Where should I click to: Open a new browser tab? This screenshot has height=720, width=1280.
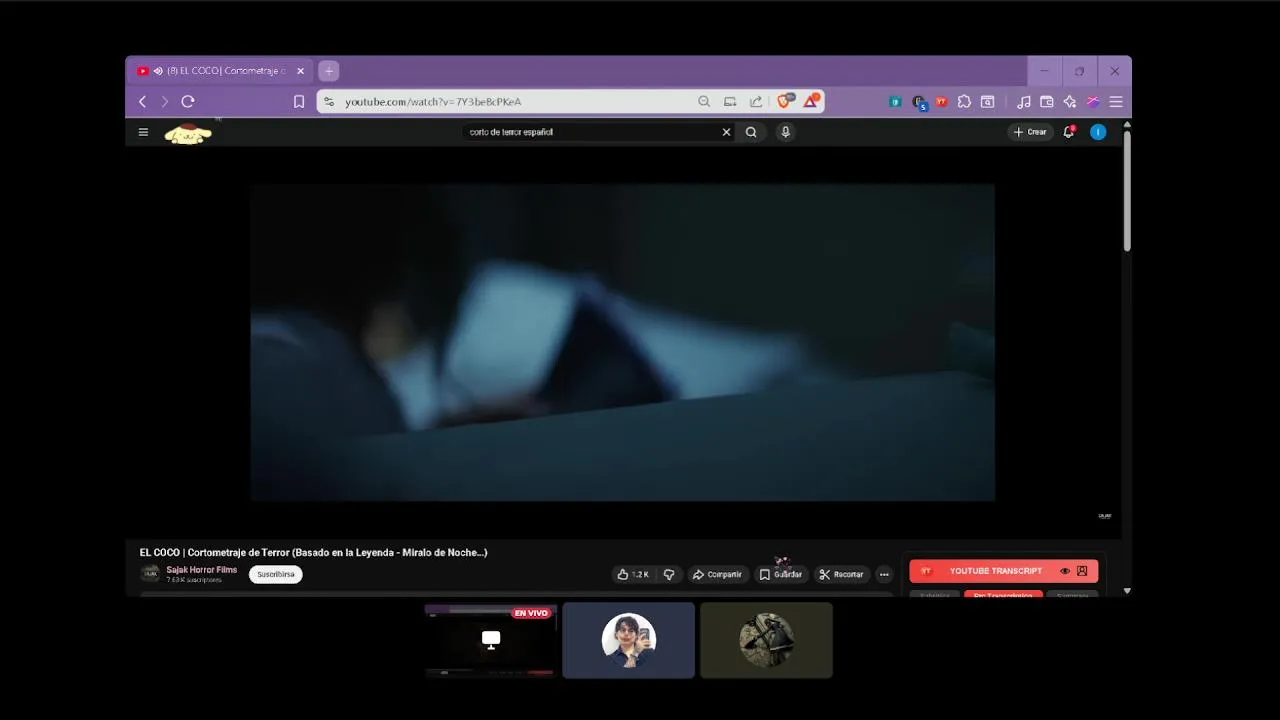pos(329,71)
